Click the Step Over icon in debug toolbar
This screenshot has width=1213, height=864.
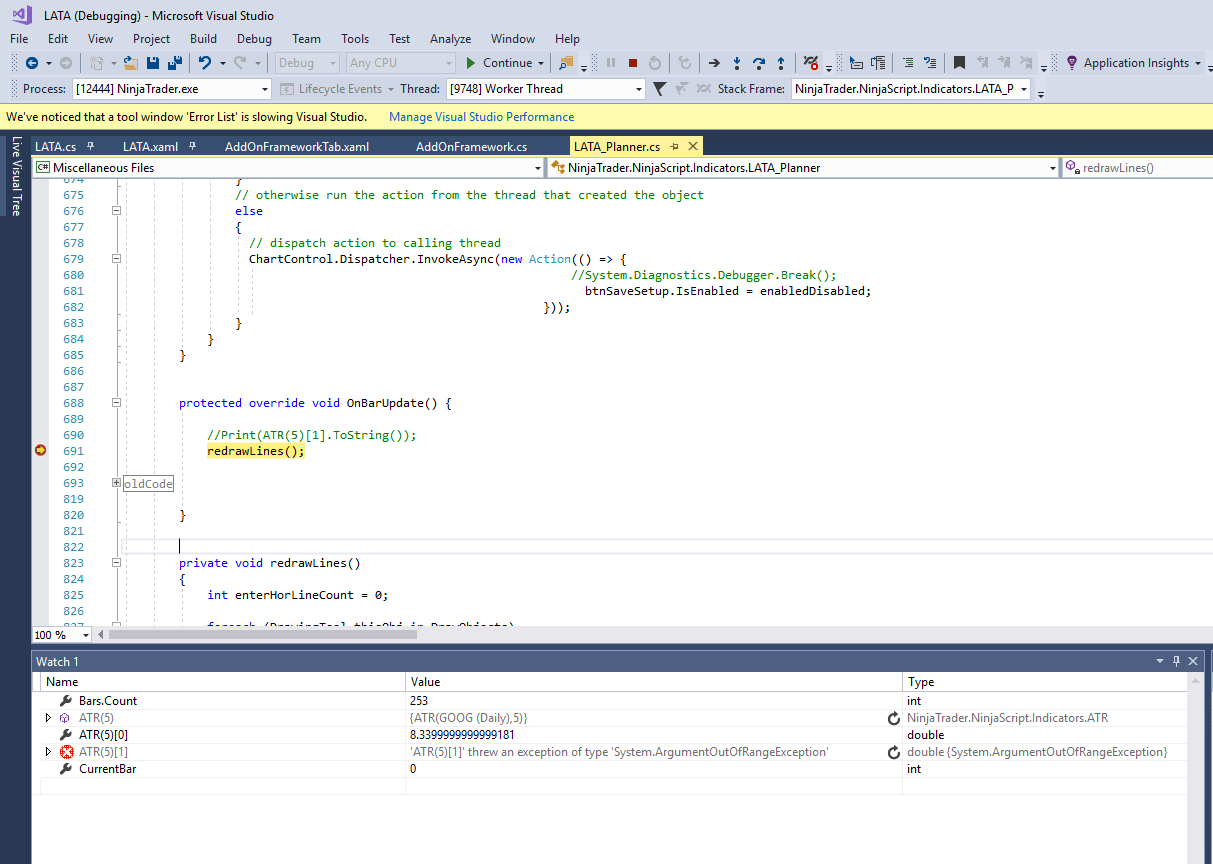pyautogui.click(x=759, y=63)
